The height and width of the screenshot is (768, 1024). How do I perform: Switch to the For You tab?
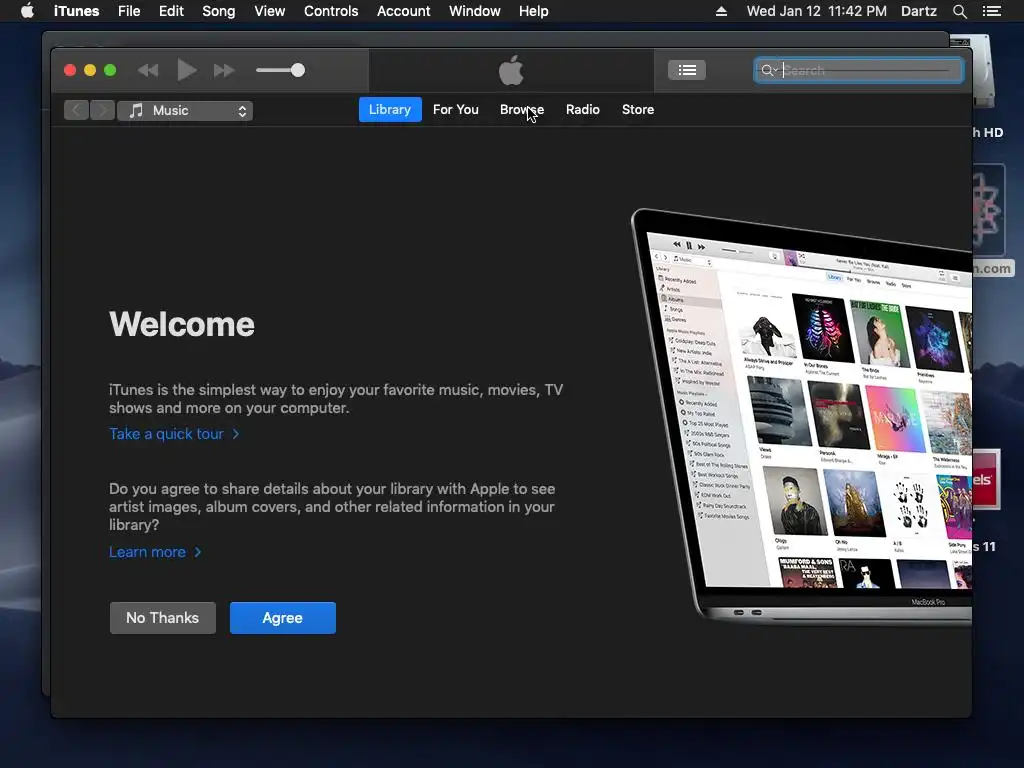[x=456, y=110]
